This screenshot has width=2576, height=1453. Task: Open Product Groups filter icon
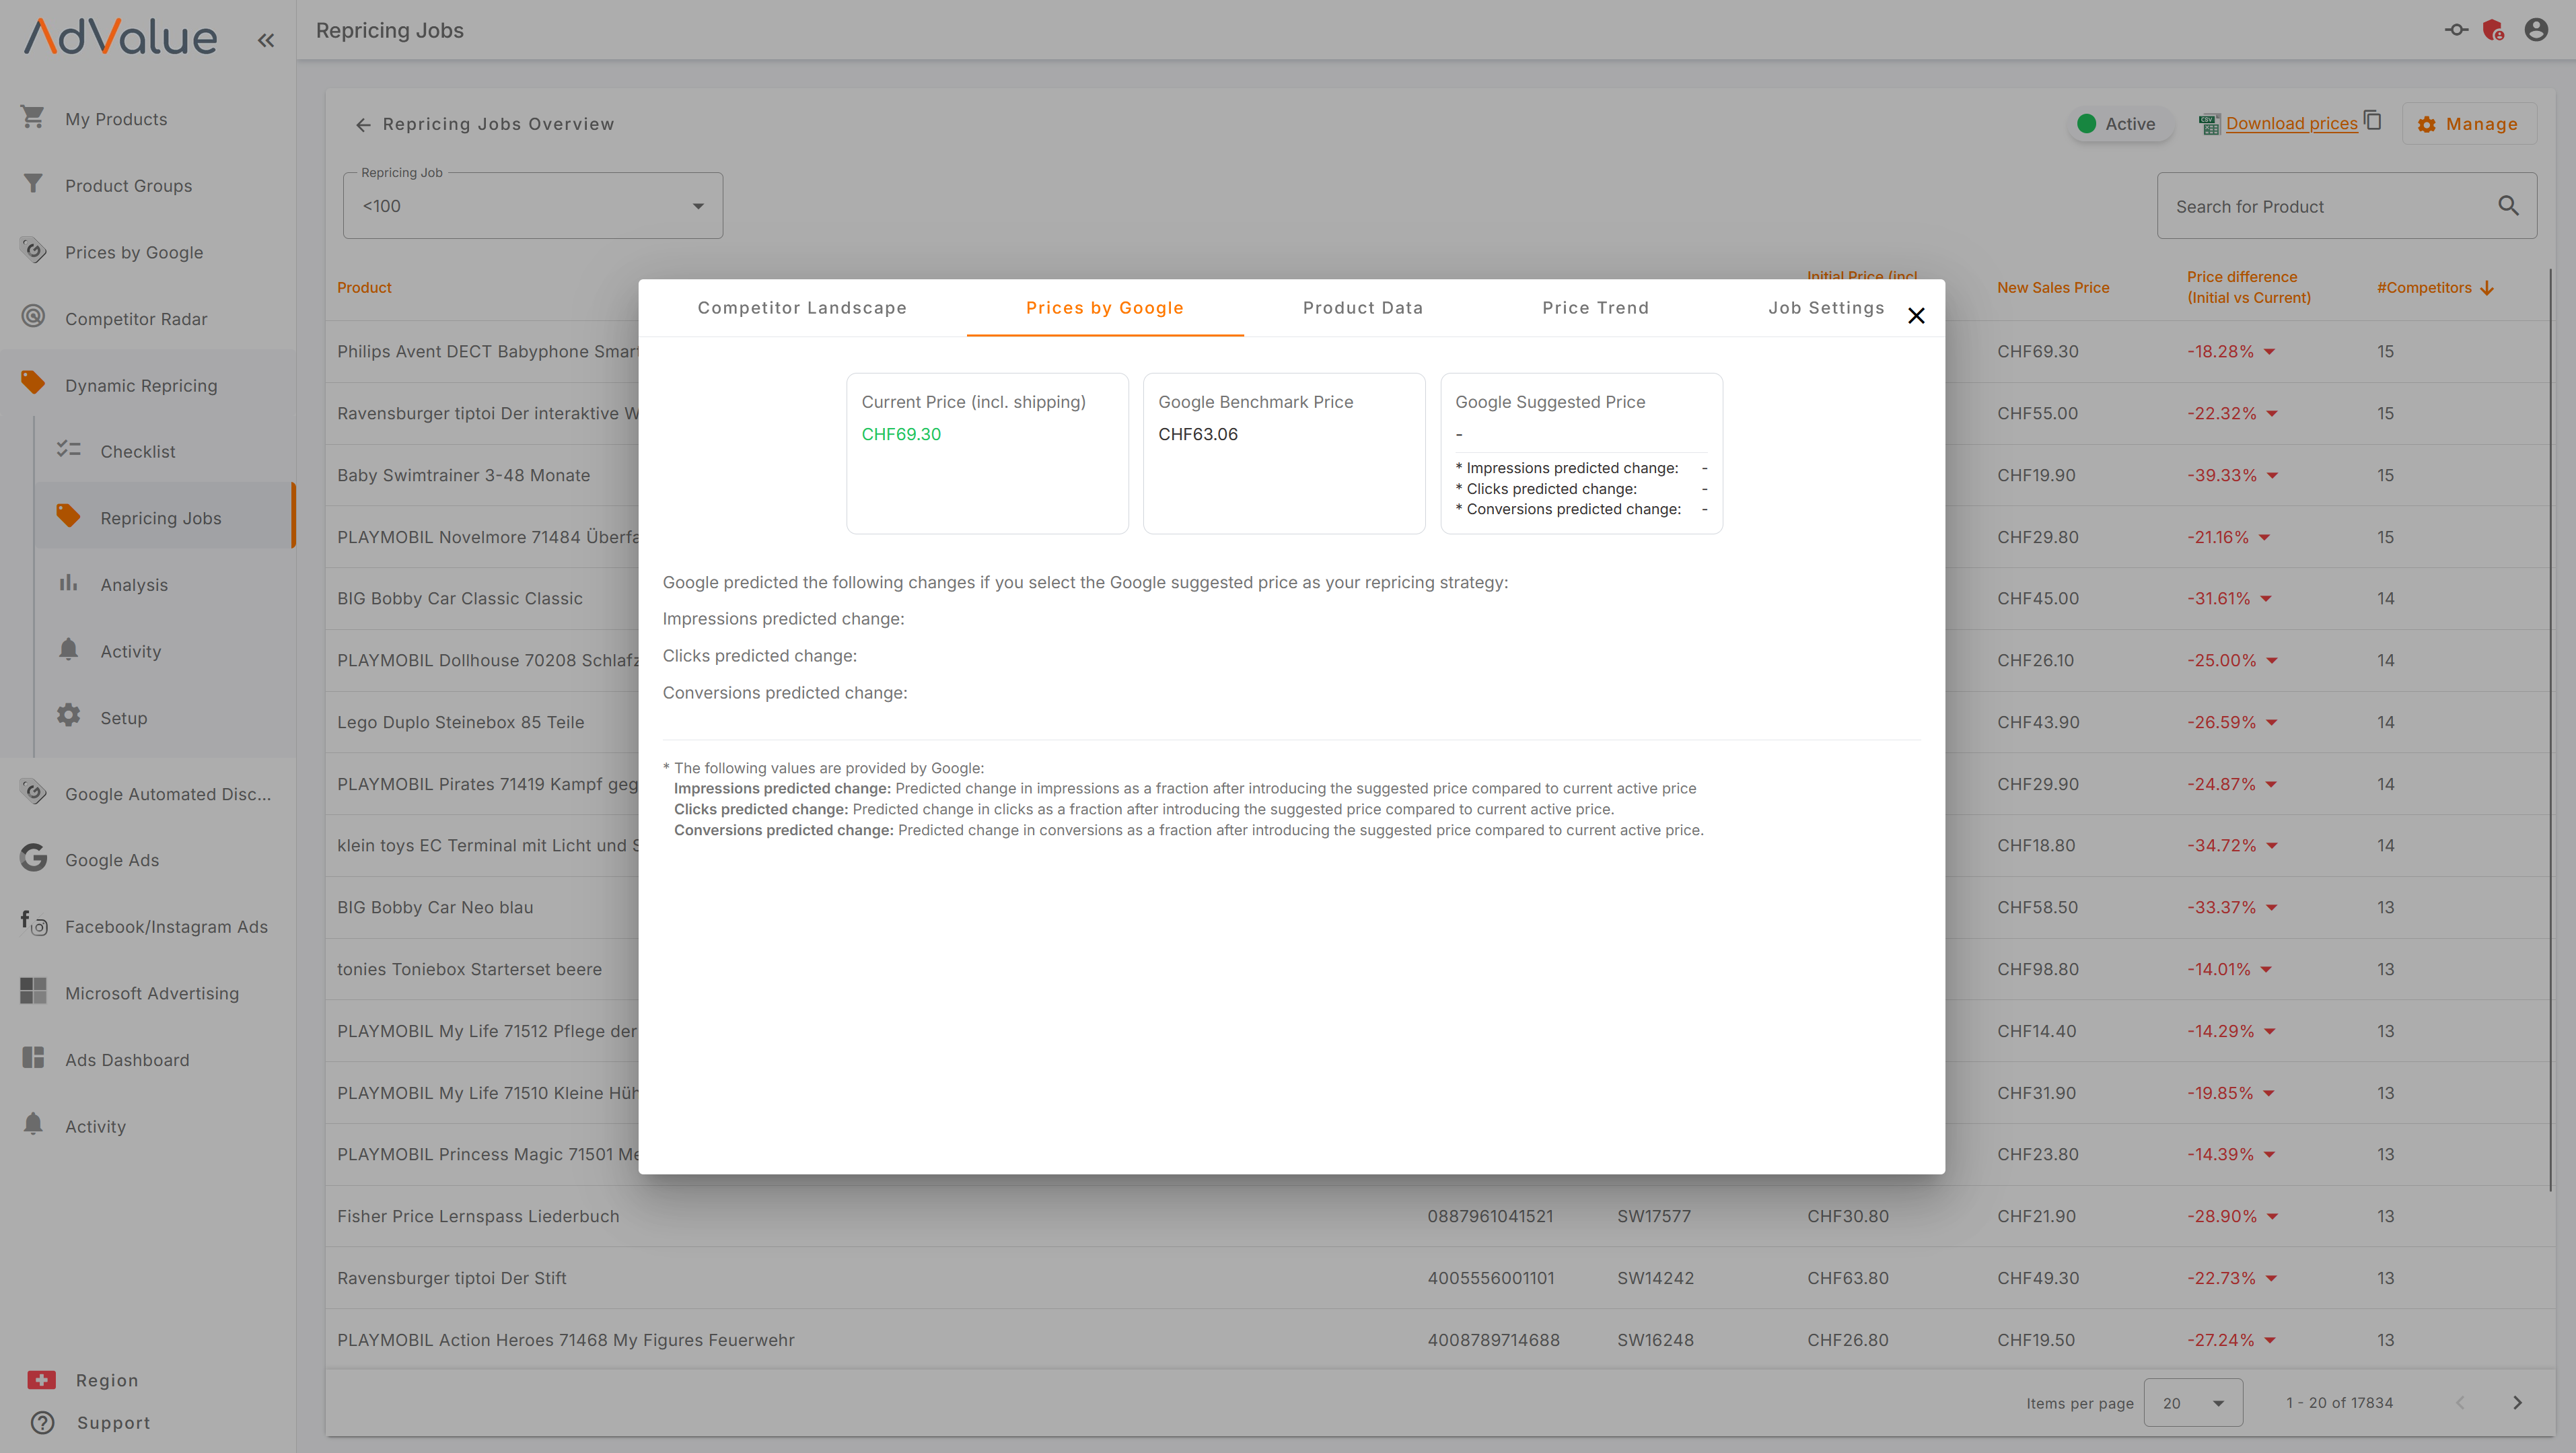(x=33, y=184)
